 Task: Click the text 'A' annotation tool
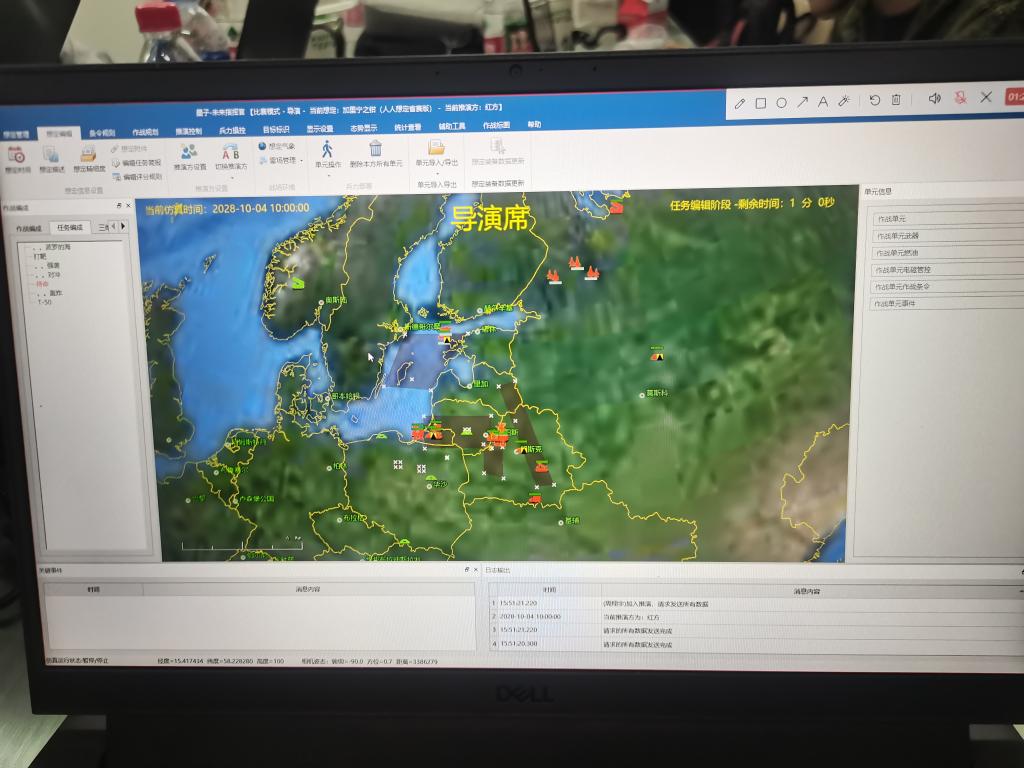pos(823,101)
